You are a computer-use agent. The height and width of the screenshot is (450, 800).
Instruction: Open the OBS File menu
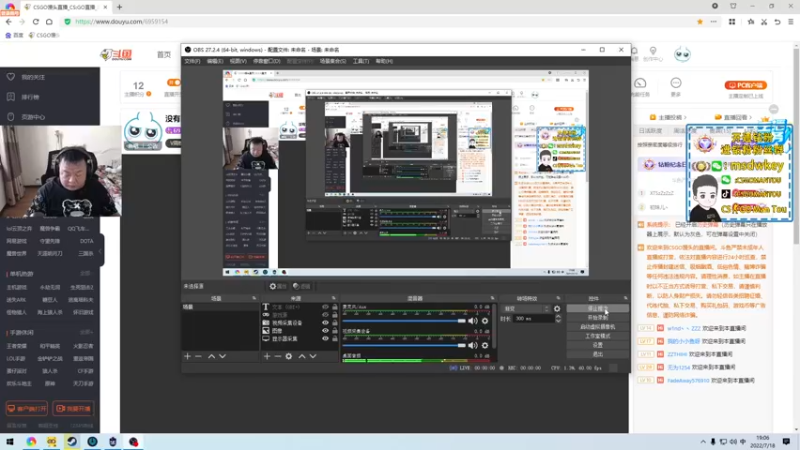(192, 61)
